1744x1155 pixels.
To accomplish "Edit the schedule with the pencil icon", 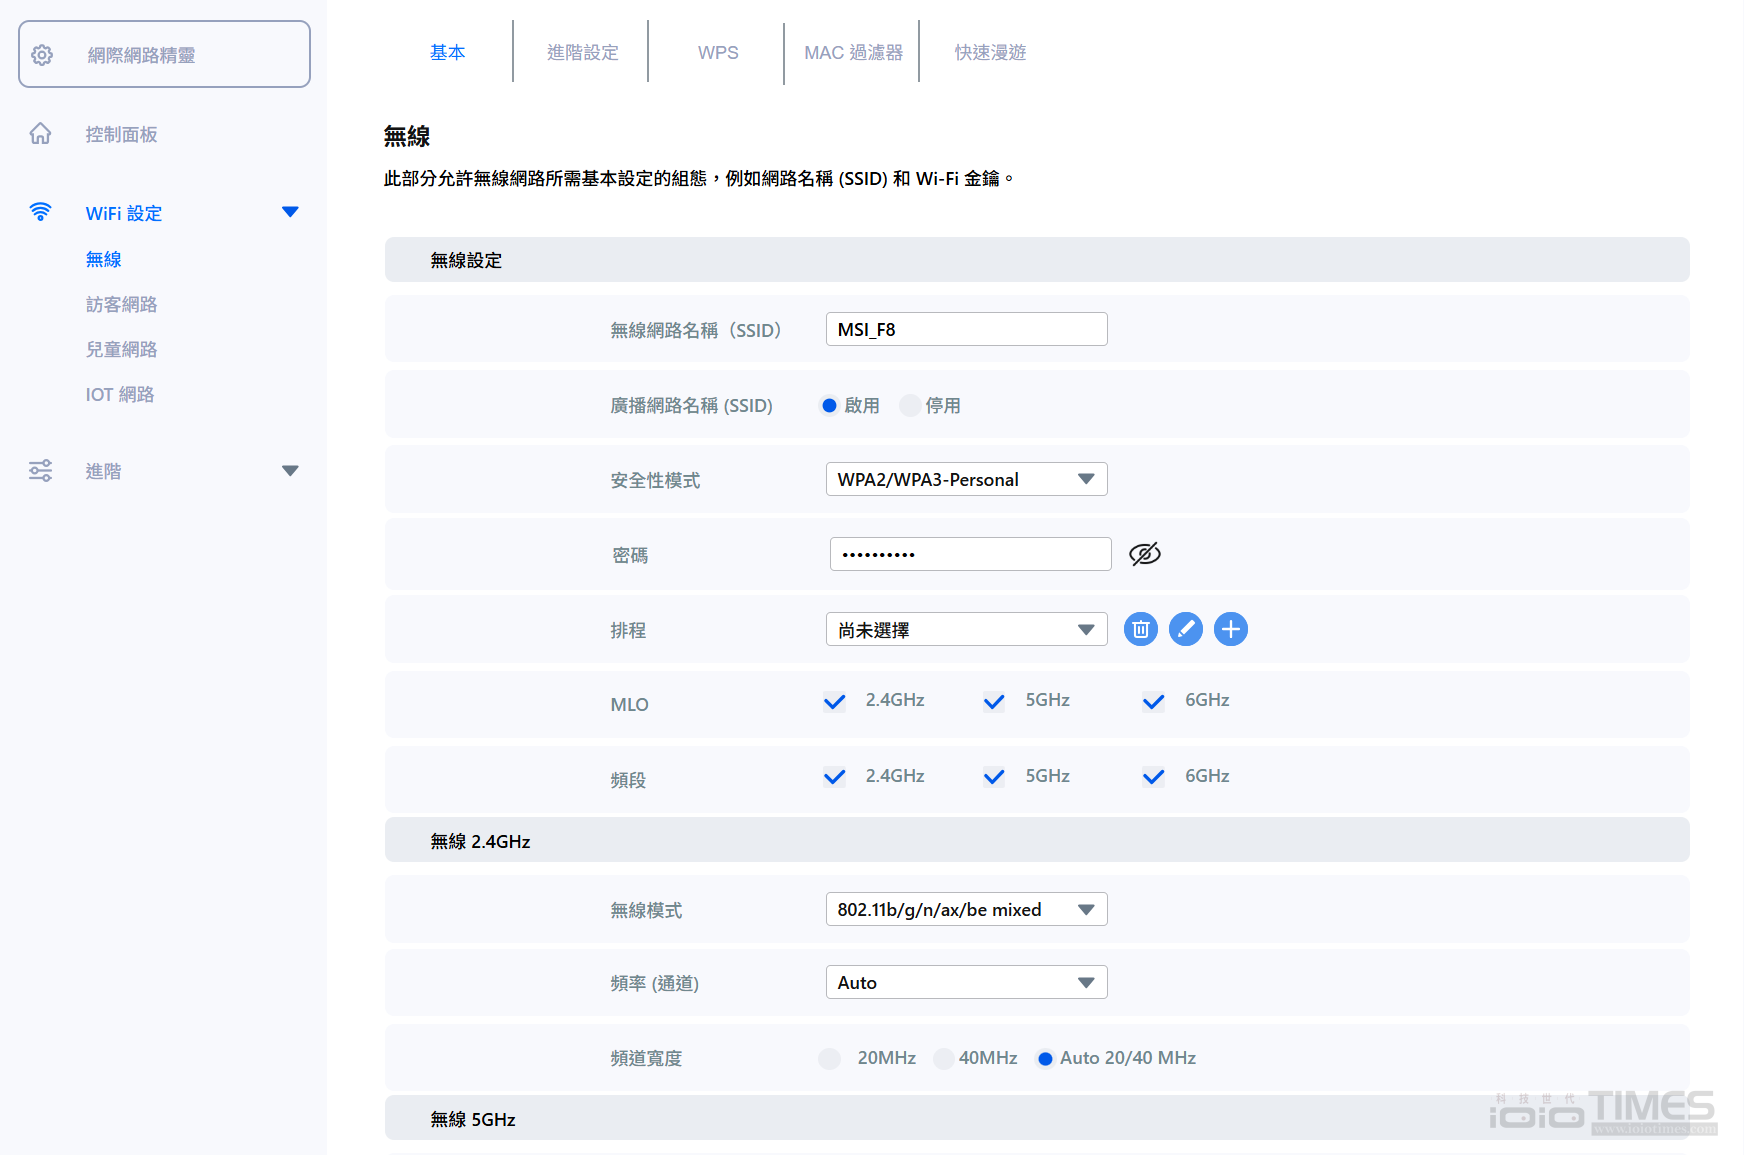I will 1185,629.
